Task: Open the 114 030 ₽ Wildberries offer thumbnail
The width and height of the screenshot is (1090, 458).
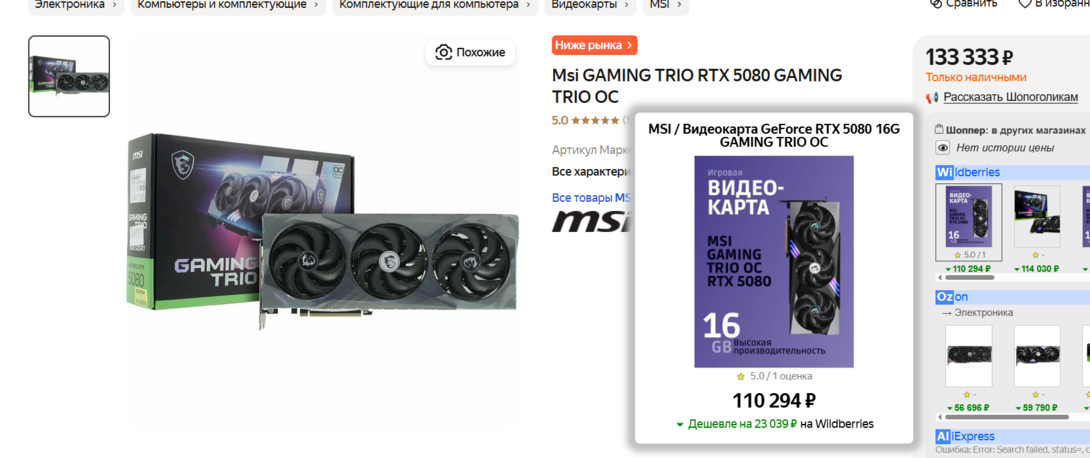Action: tap(1036, 217)
